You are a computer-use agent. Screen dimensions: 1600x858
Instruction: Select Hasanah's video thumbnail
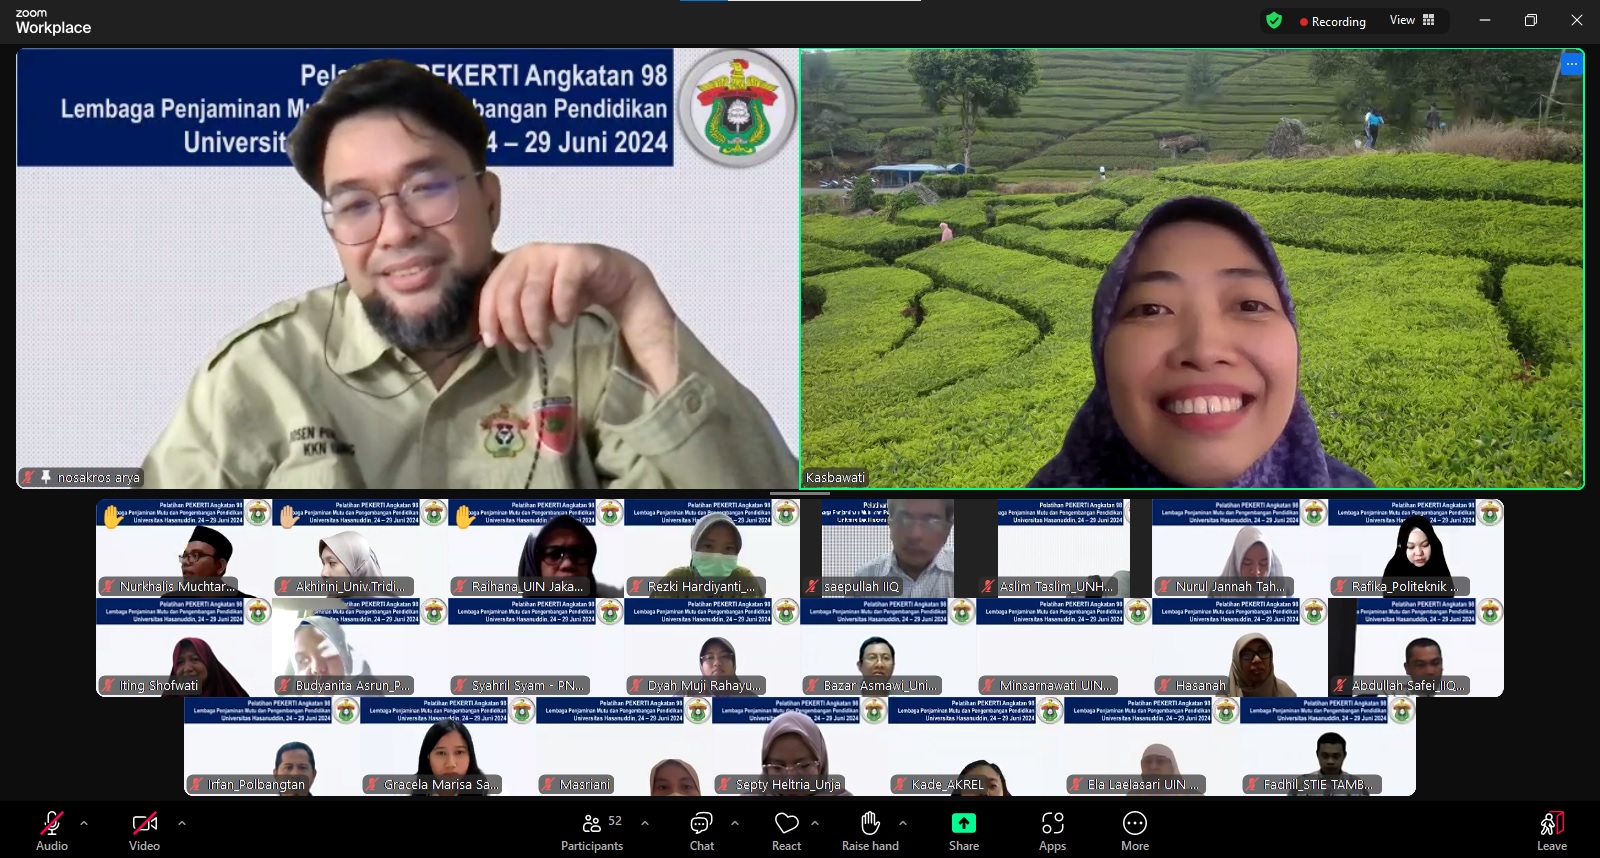coord(1240,647)
